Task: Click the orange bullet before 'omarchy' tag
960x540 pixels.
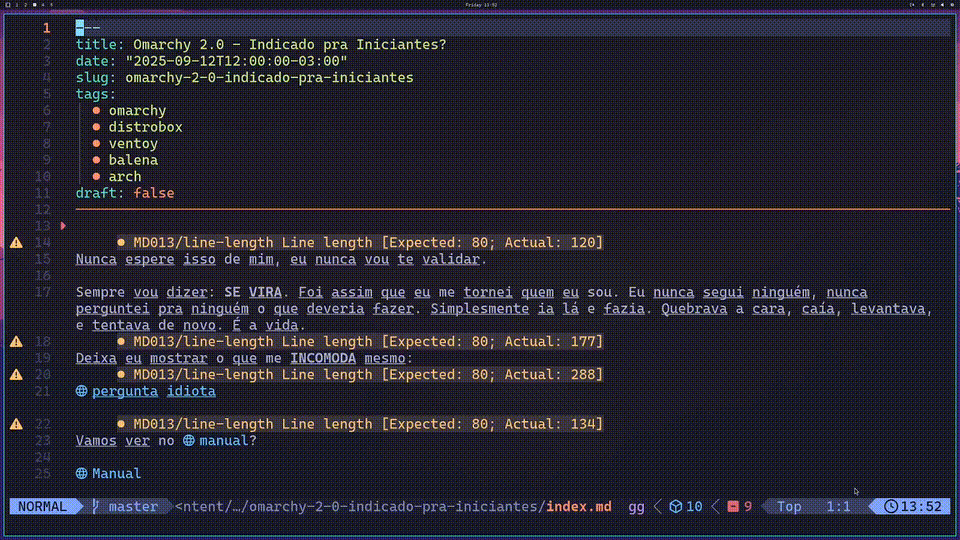Action: tap(96, 111)
